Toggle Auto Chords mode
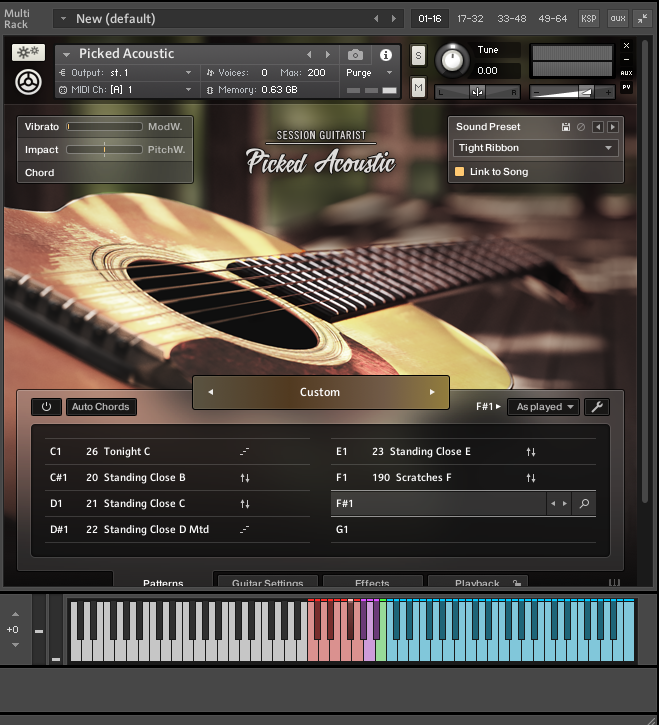 101,407
